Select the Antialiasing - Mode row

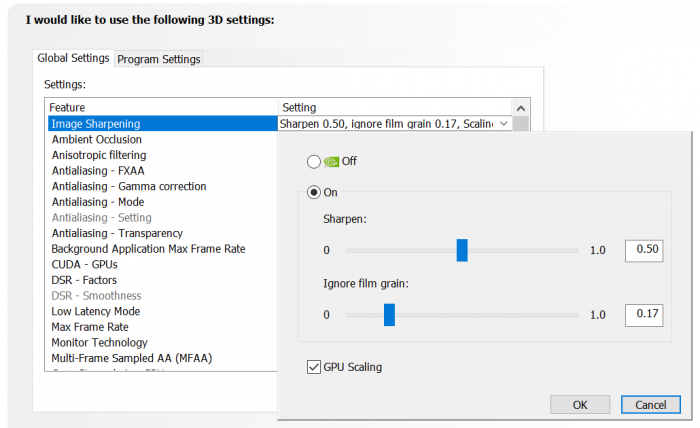click(162, 202)
